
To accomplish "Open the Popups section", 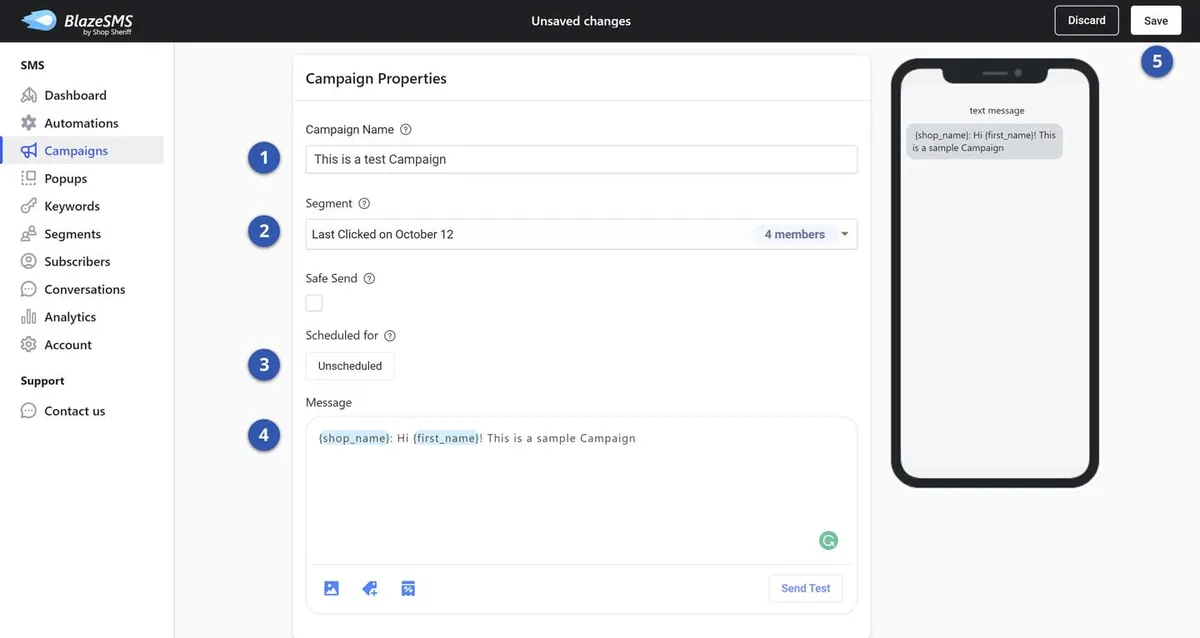I will pyautogui.click(x=62, y=177).
